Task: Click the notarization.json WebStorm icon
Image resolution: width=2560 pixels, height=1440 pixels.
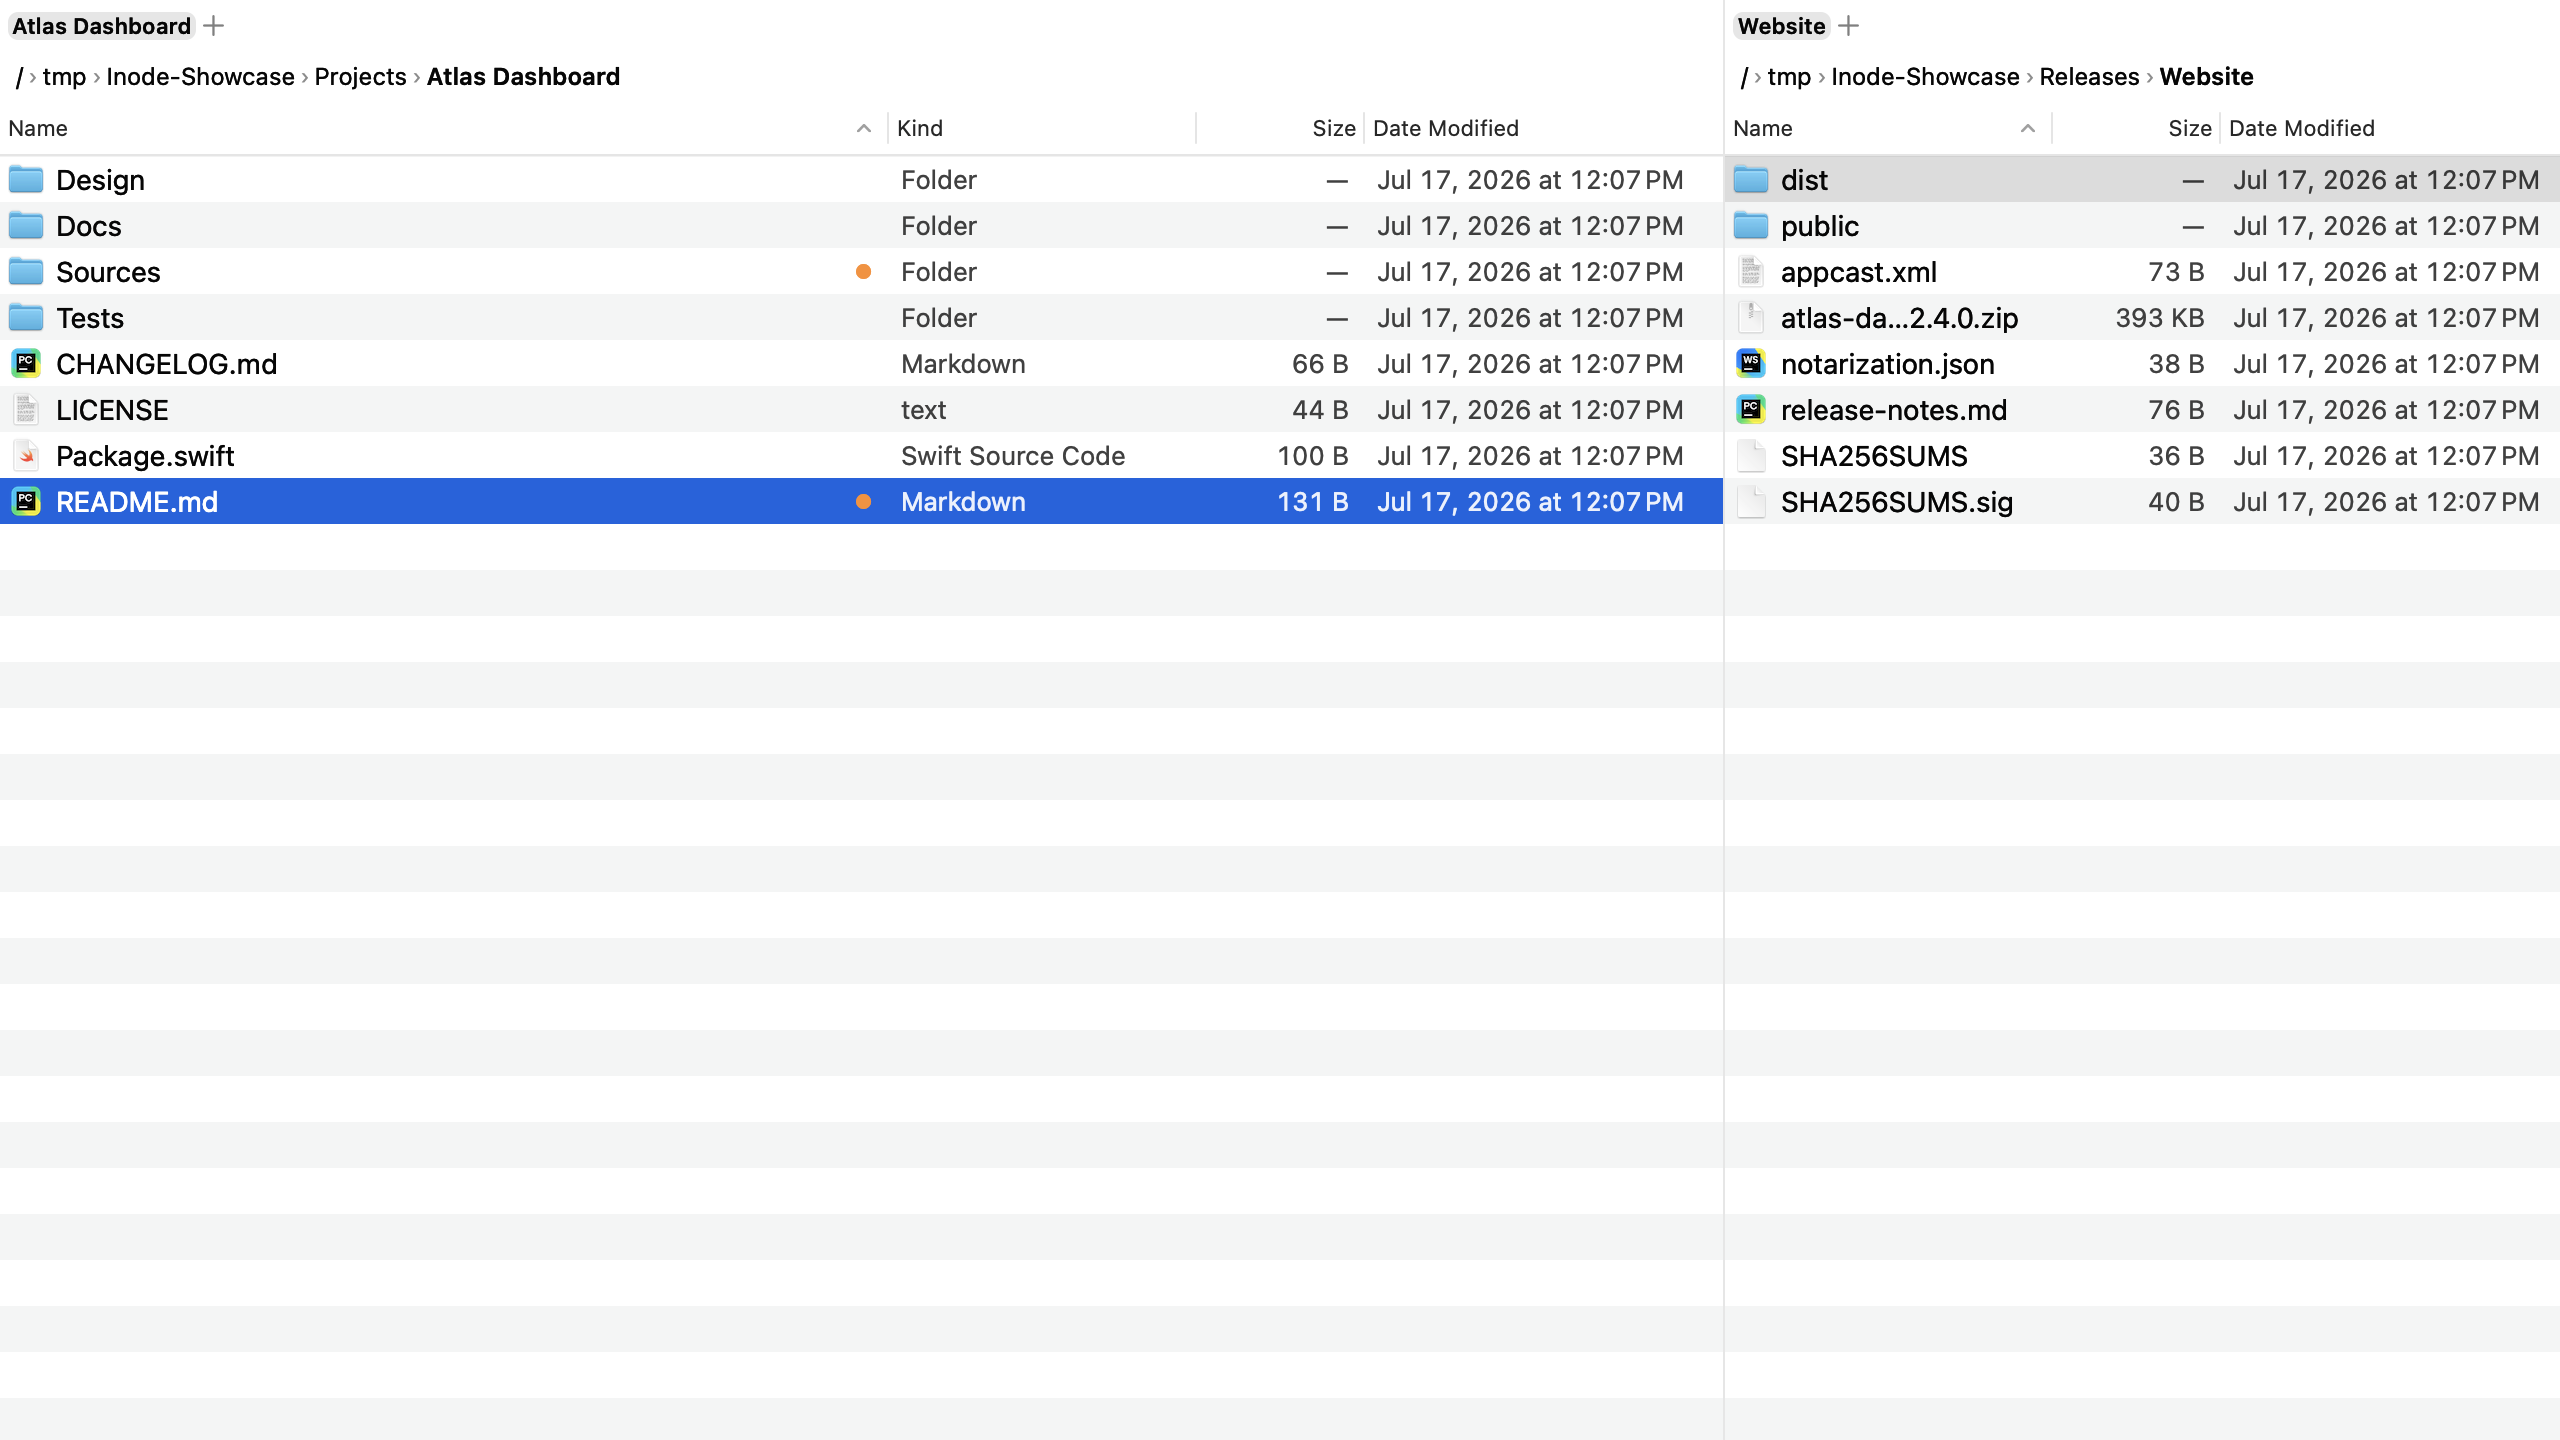Action: pos(1751,364)
